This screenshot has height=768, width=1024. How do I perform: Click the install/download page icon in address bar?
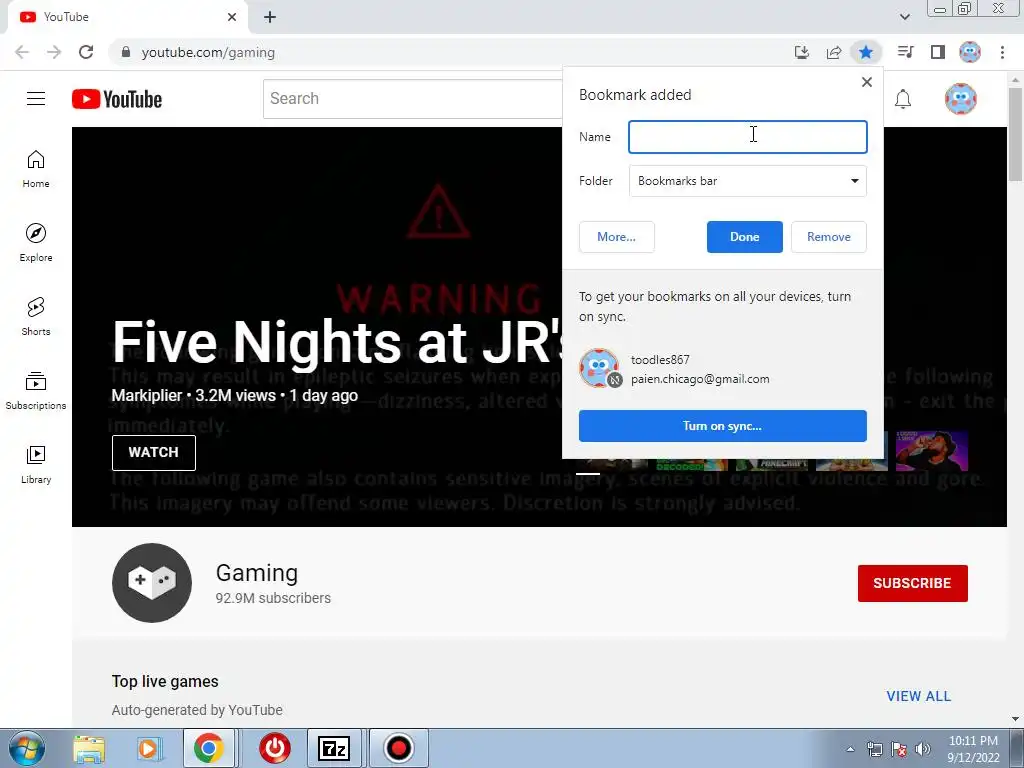click(802, 52)
